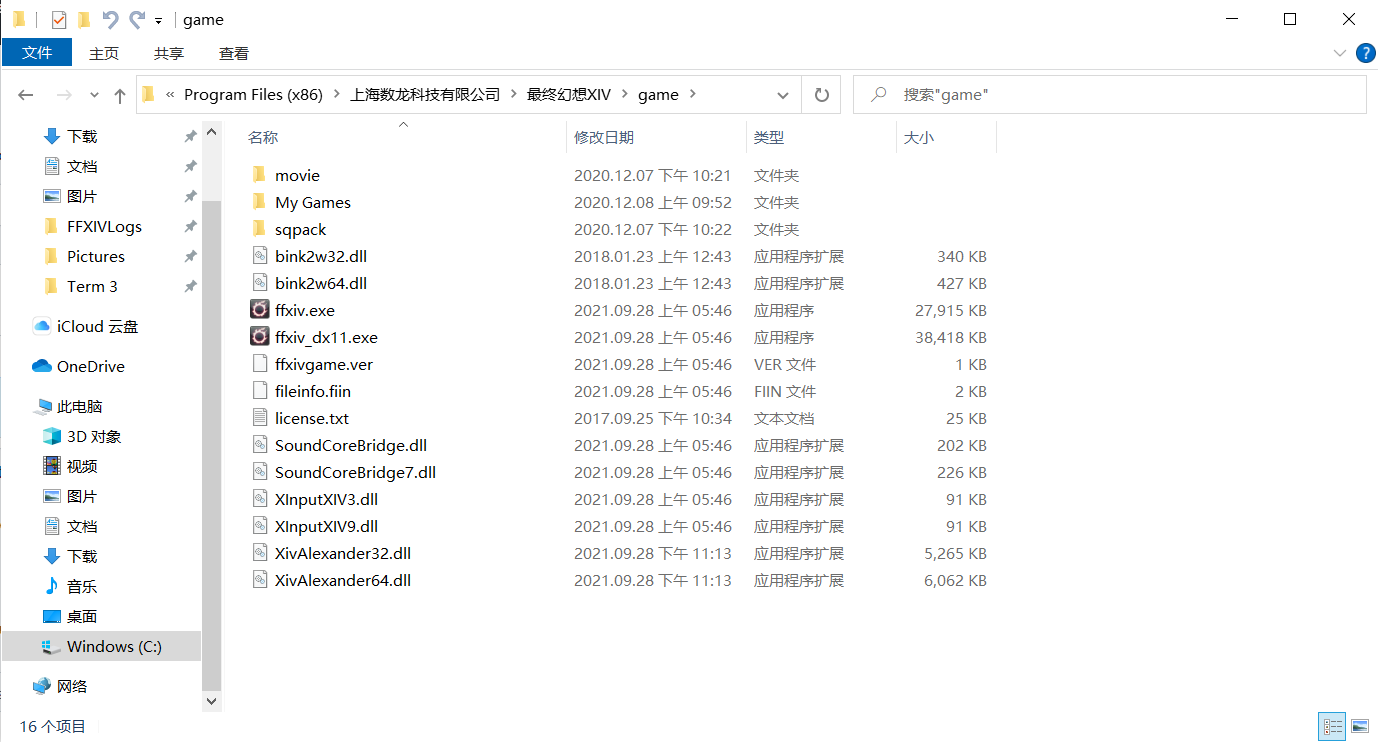Viewport: 1378px width, 742px height.
Task: Go back with the back arrow
Action: (26, 95)
